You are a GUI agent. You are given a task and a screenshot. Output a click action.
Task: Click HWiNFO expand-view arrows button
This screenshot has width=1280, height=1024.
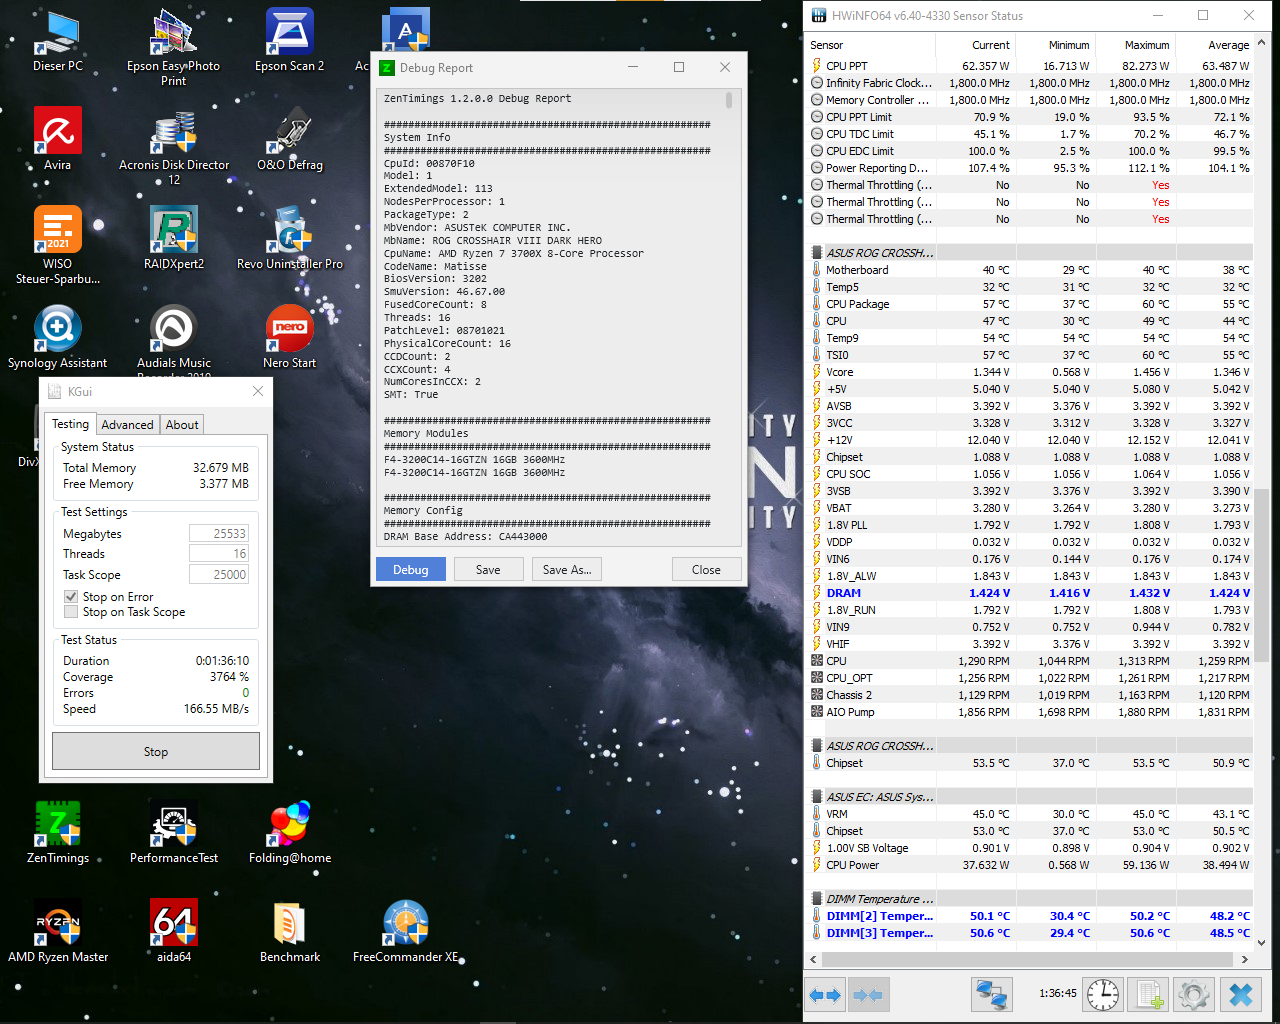point(826,995)
